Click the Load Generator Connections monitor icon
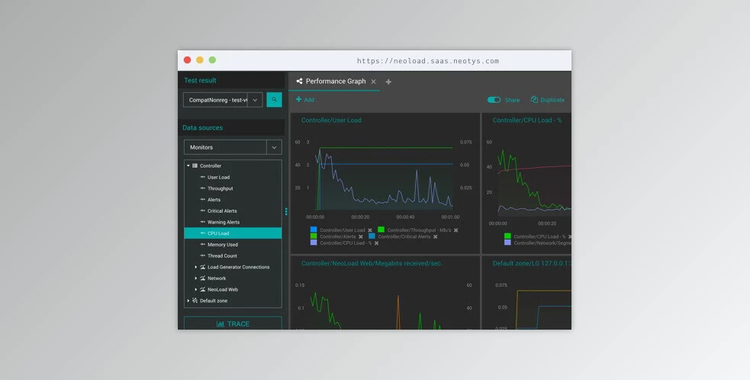750x380 pixels. [202, 267]
